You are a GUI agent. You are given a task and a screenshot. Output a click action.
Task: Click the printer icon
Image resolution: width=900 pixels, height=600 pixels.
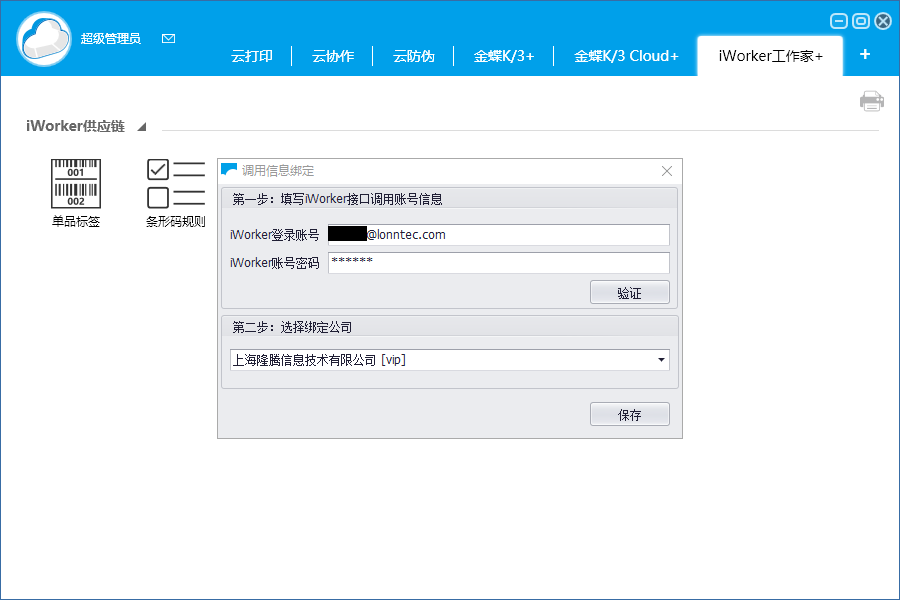871,101
